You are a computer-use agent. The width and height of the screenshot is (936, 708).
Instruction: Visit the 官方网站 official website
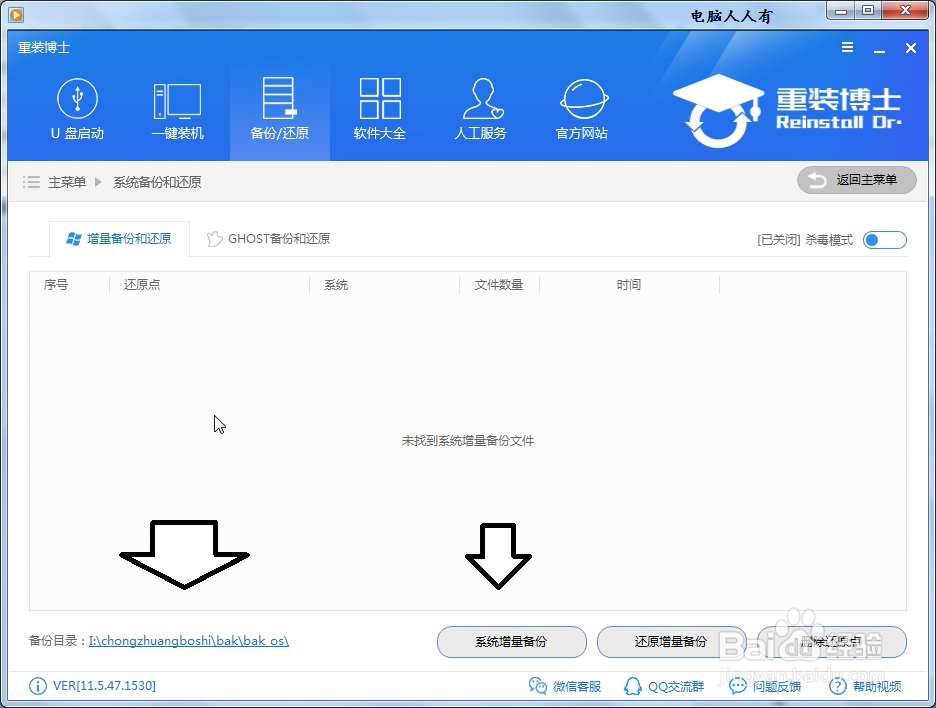[x=582, y=110]
